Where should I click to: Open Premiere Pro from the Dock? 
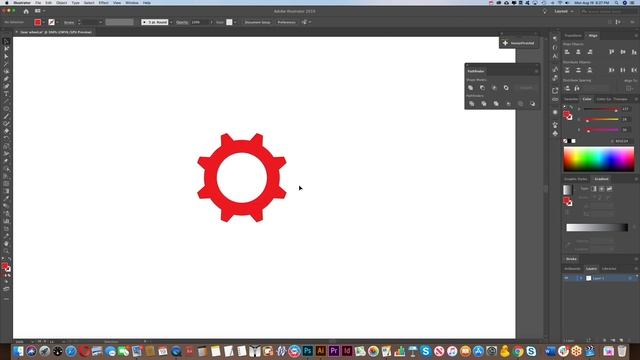pos(334,351)
